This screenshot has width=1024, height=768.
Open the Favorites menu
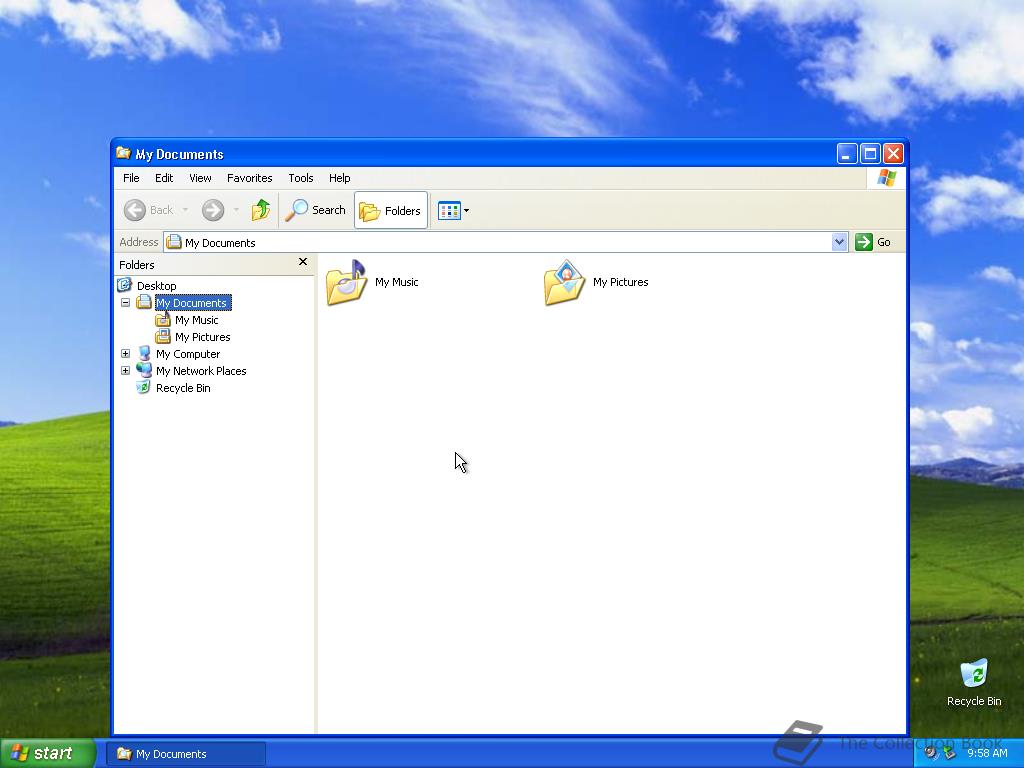[x=249, y=178]
